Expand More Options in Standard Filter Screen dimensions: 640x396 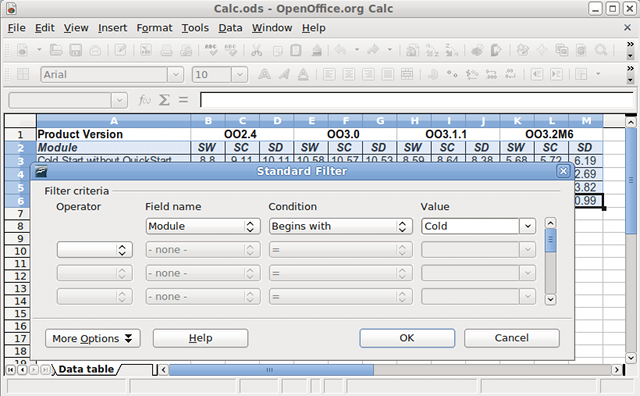[x=93, y=338]
